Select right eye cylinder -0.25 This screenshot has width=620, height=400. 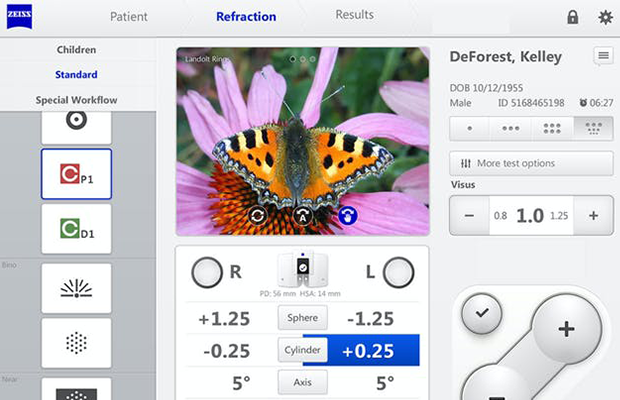coord(227,351)
